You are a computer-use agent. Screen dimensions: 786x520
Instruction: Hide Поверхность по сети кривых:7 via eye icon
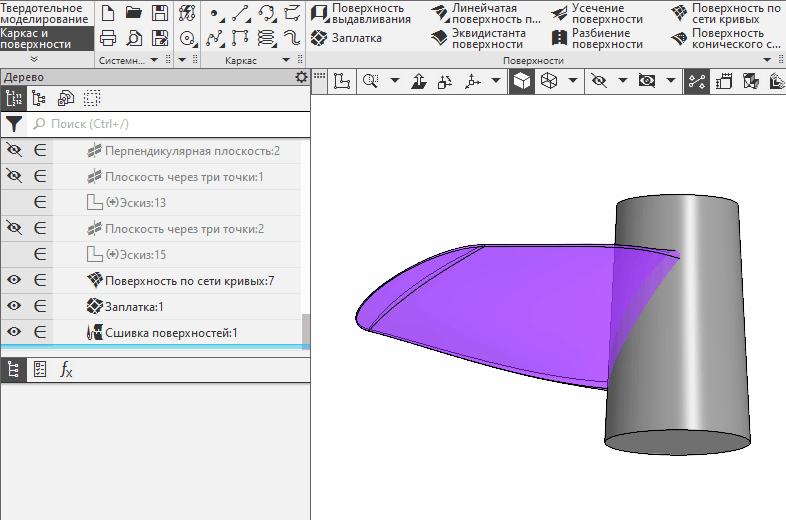tap(14, 280)
